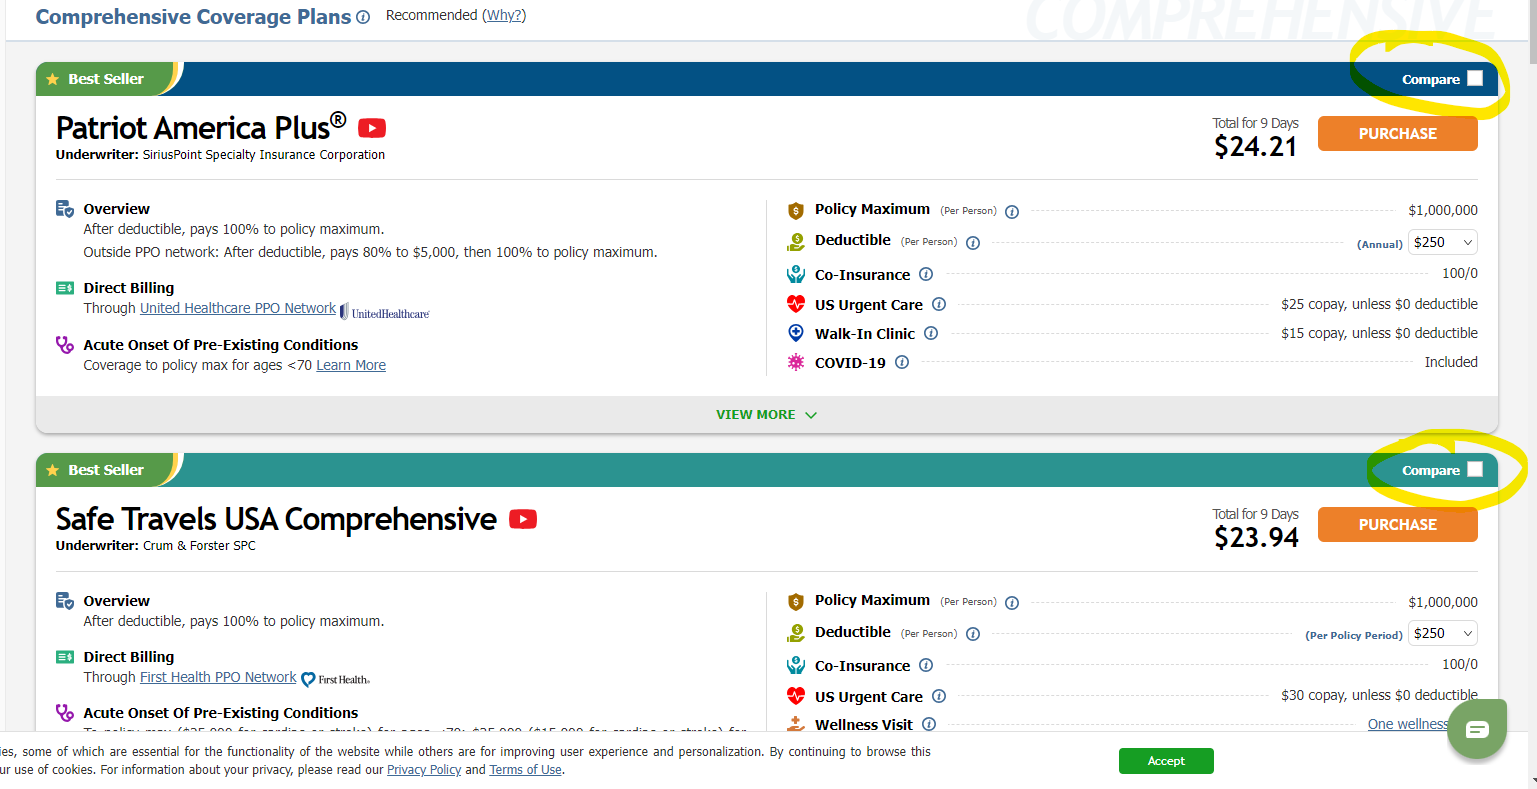
Task: Click info icon beside Comprehensive Coverage Plans
Action: pyautogui.click(x=363, y=17)
